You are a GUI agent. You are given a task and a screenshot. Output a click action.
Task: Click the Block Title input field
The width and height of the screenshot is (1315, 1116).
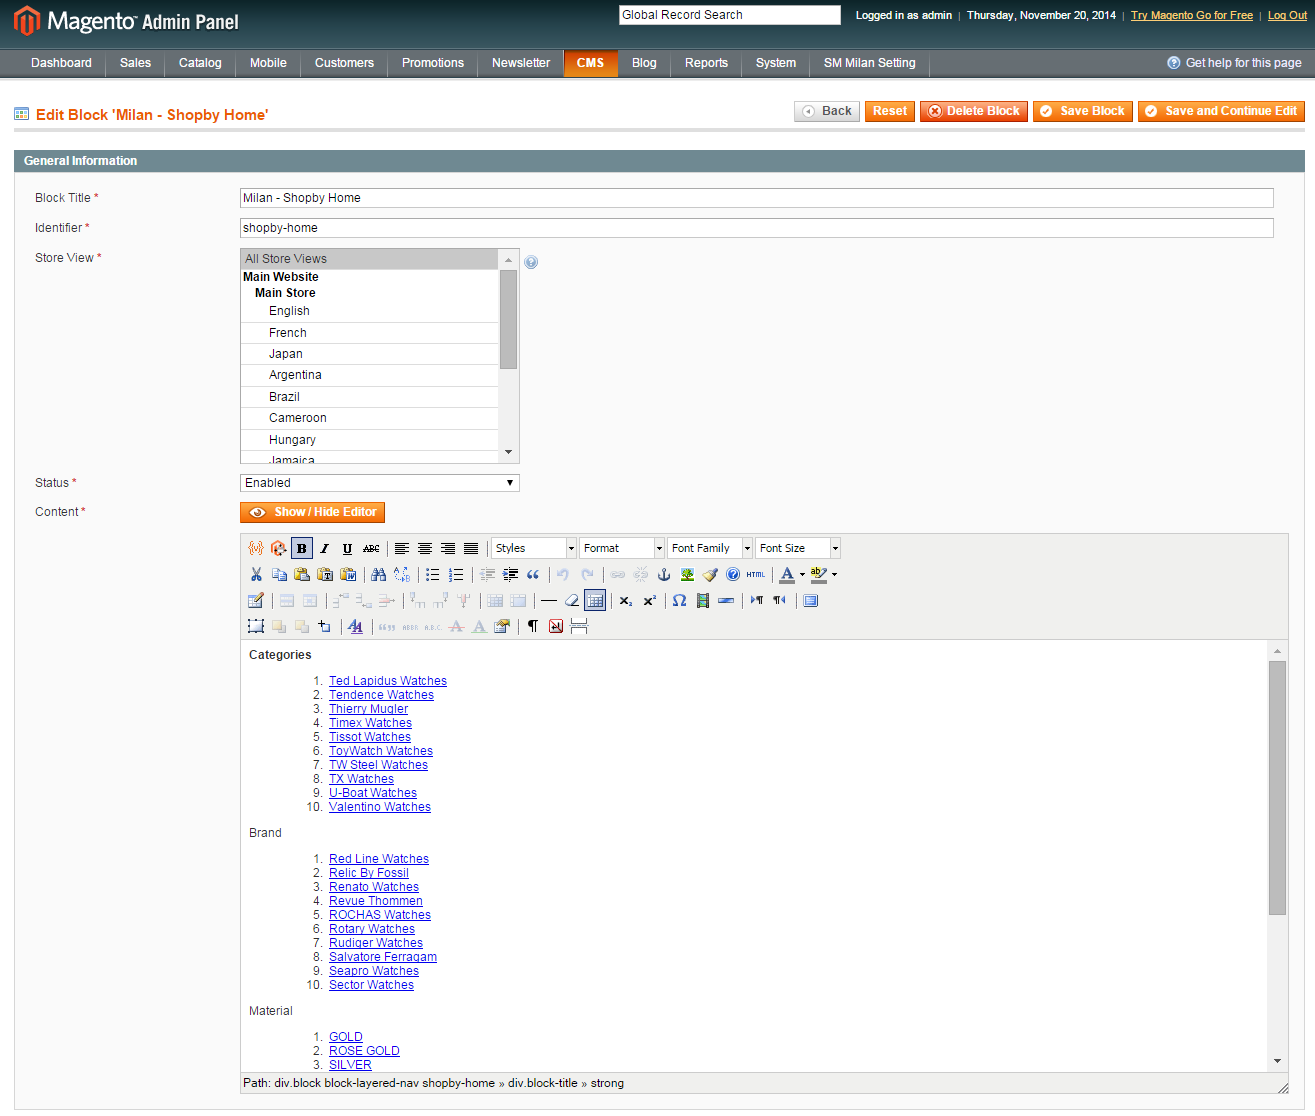(757, 198)
